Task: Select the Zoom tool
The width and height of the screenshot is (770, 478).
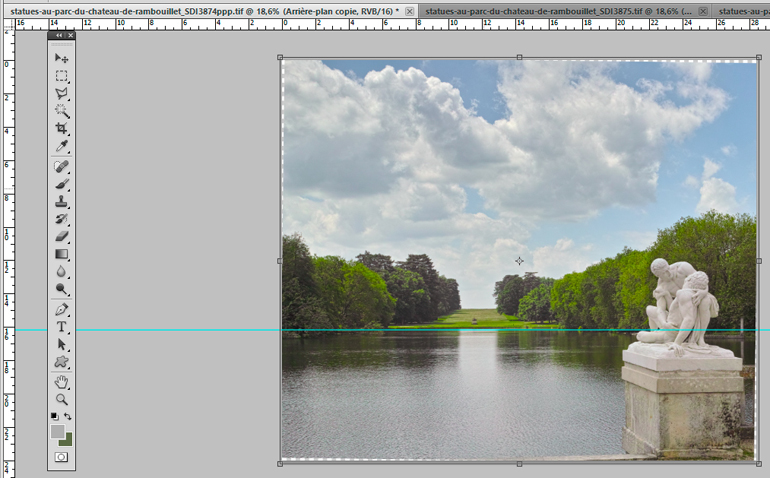Action: (x=61, y=399)
